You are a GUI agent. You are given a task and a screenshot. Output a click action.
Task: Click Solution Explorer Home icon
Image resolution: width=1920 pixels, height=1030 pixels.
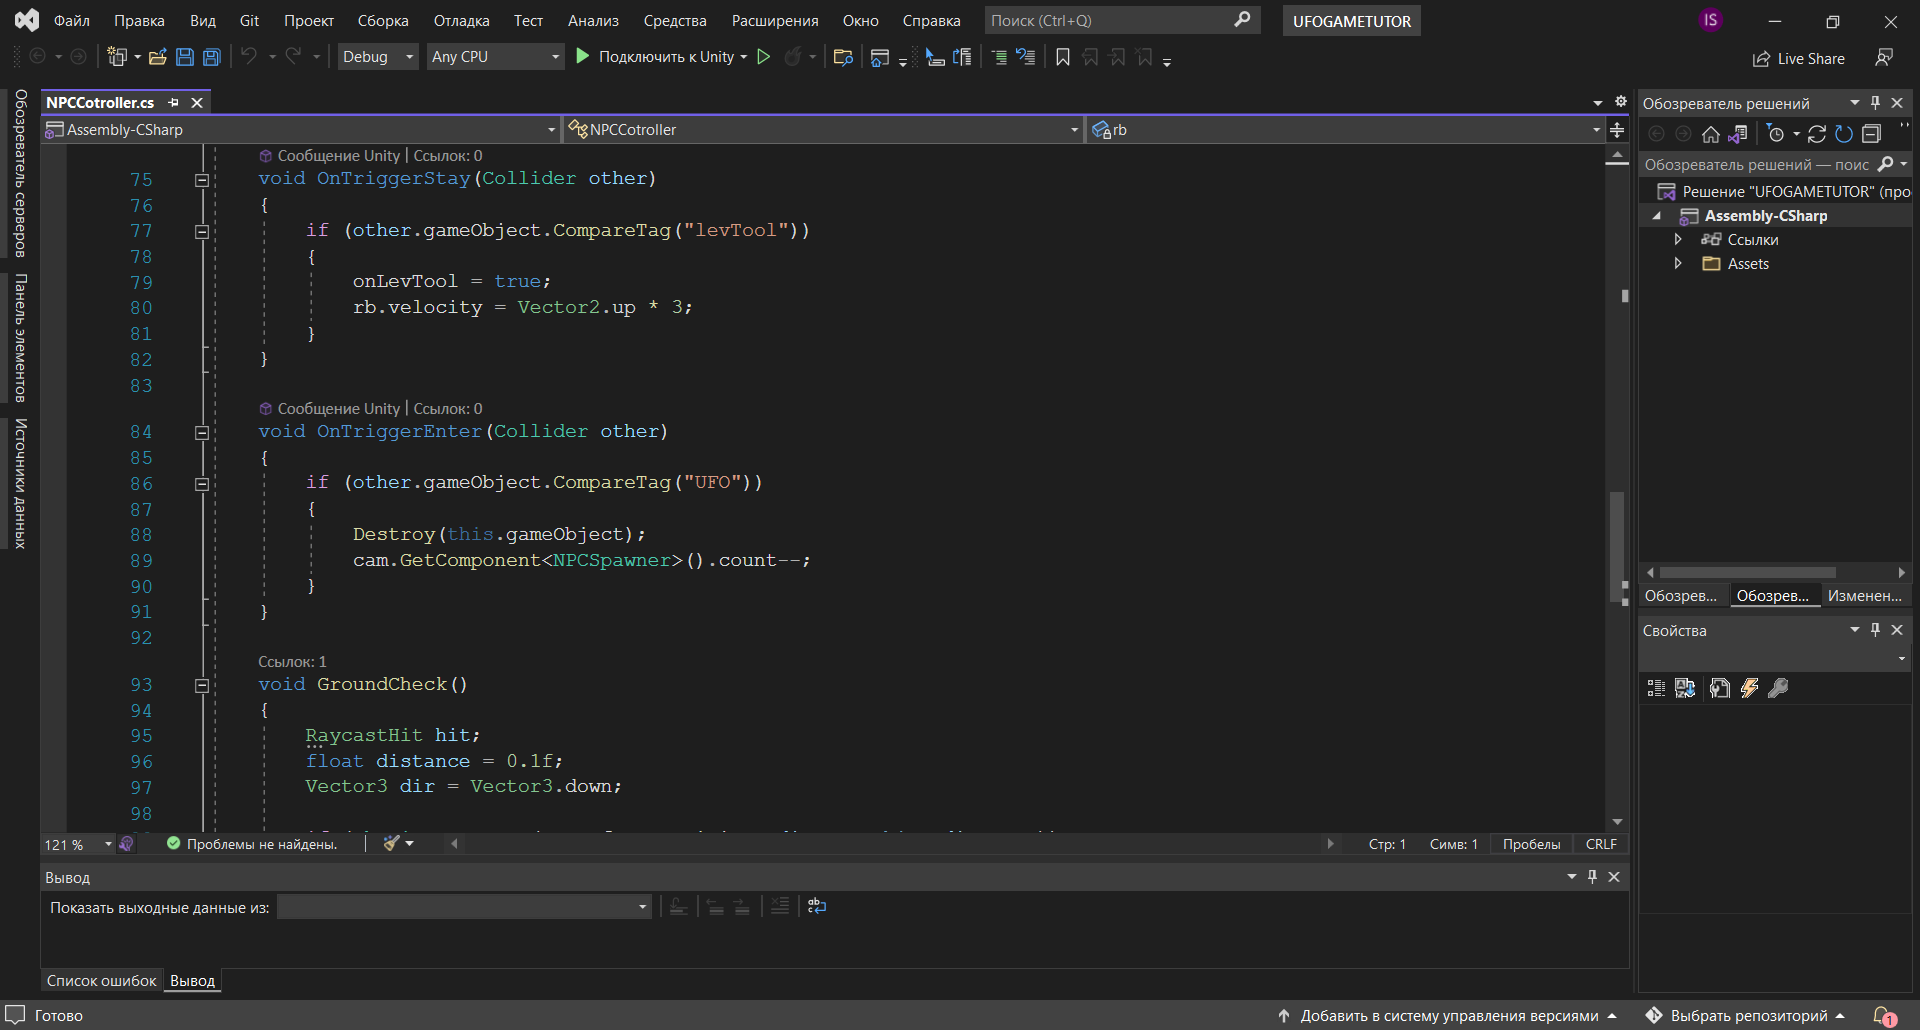pos(1711,134)
